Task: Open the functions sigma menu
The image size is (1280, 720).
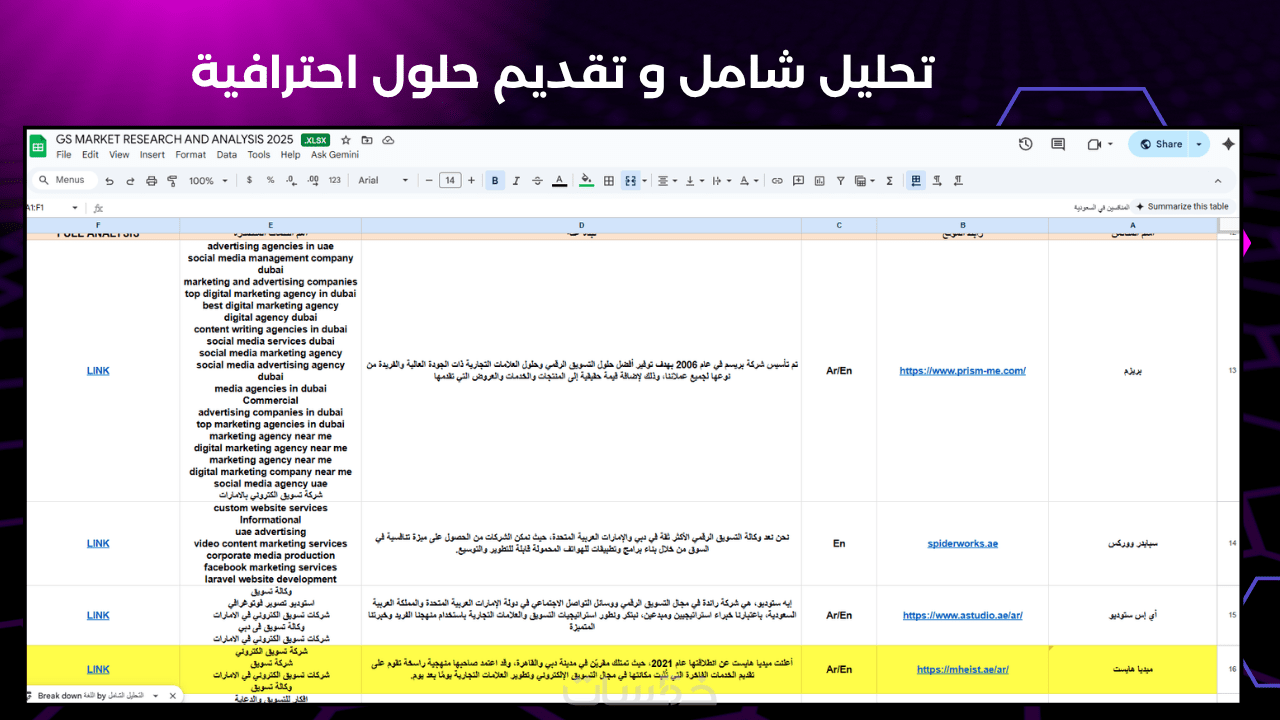Action: pyautogui.click(x=889, y=181)
